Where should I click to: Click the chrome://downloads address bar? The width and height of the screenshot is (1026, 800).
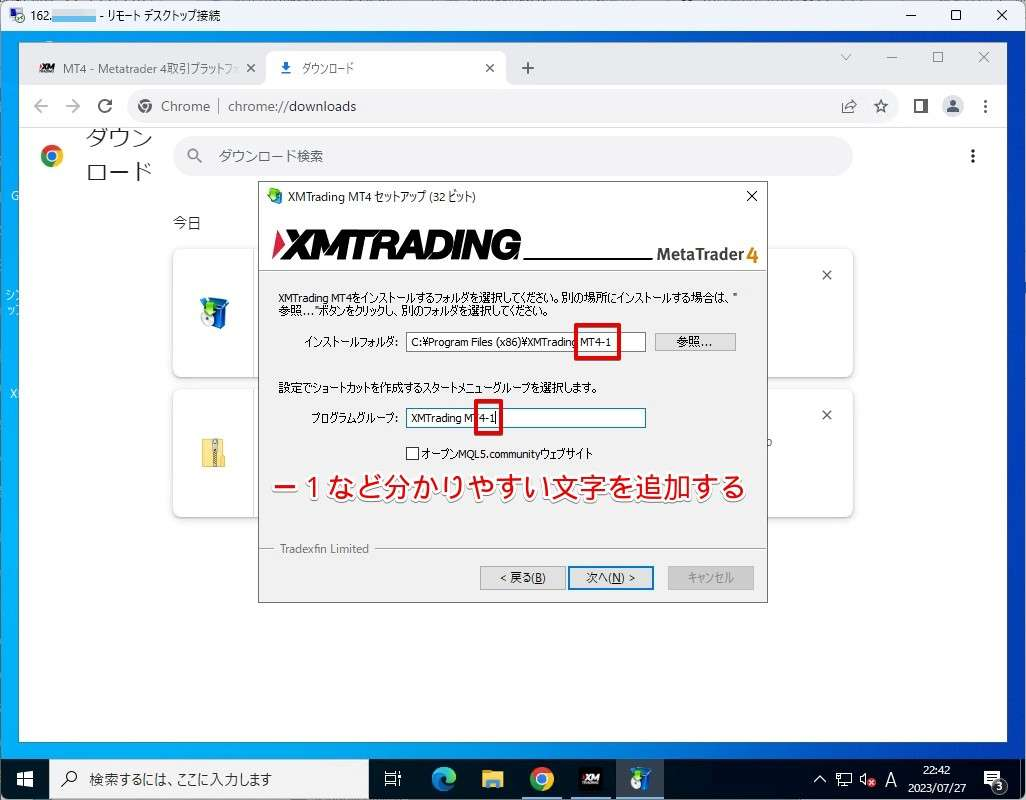pyautogui.click(x=510, y=106)
